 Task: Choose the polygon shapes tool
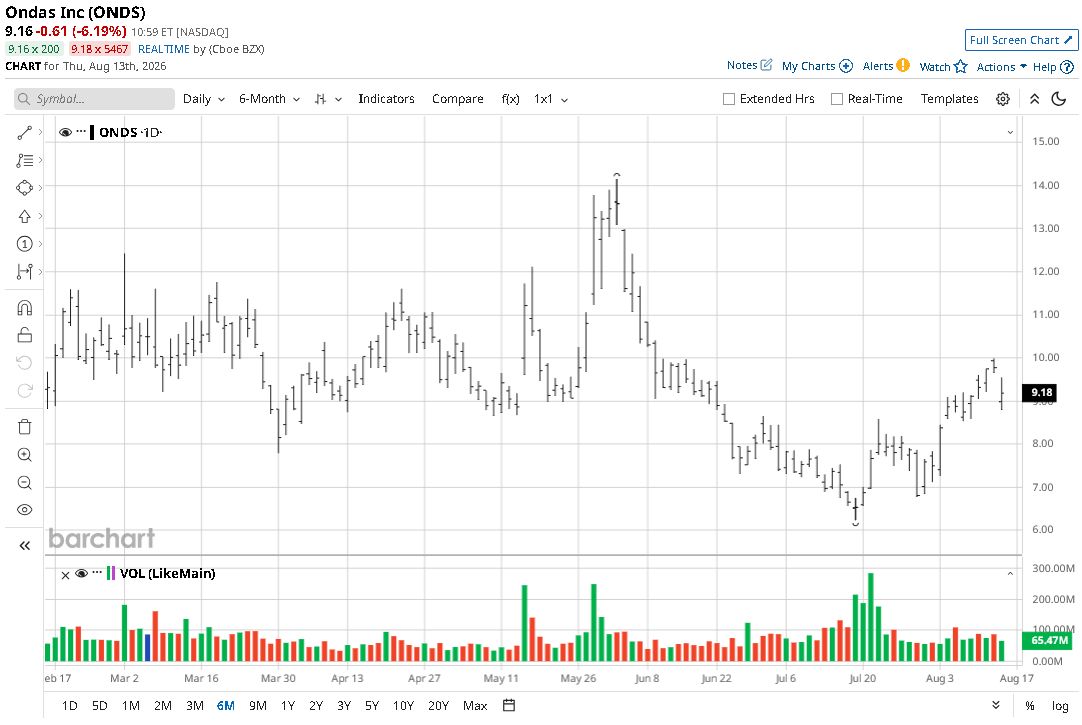click(x=24, y=188)
